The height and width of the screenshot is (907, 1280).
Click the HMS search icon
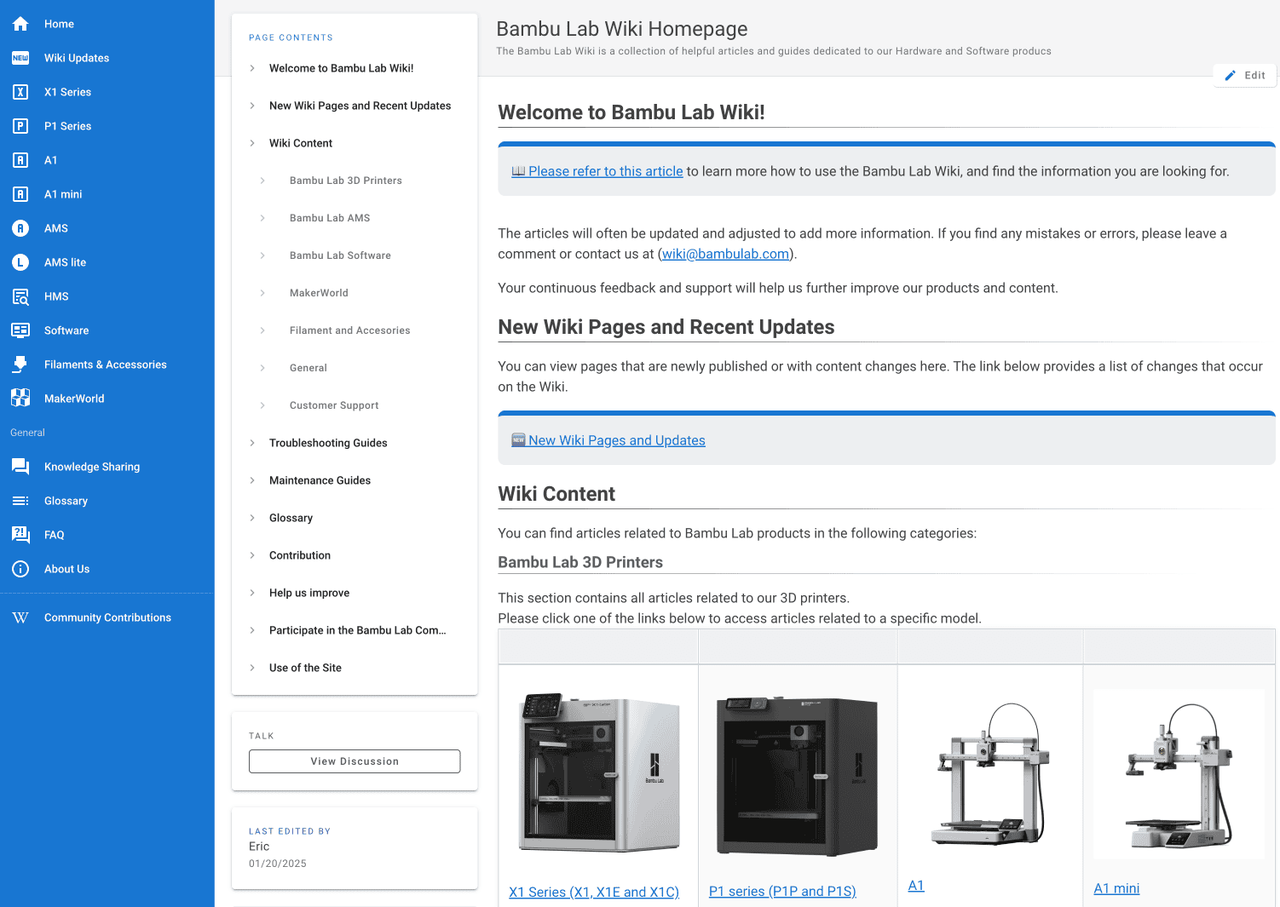click(20, 296)
